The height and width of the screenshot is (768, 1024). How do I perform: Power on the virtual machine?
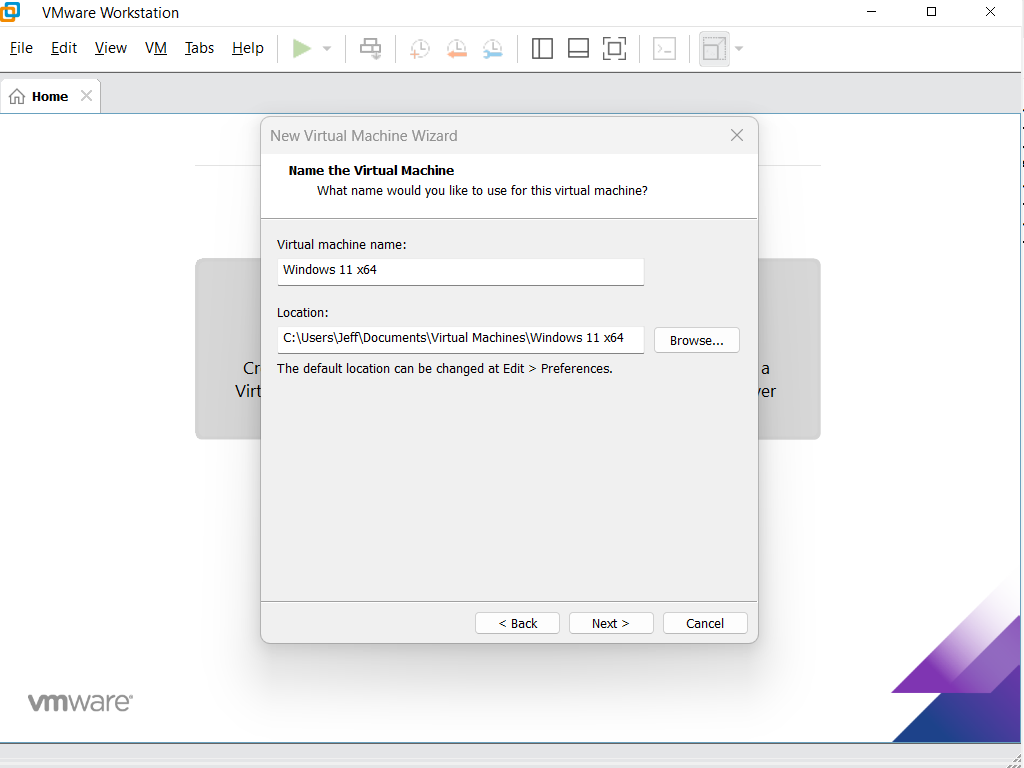(x=300, y=48)
